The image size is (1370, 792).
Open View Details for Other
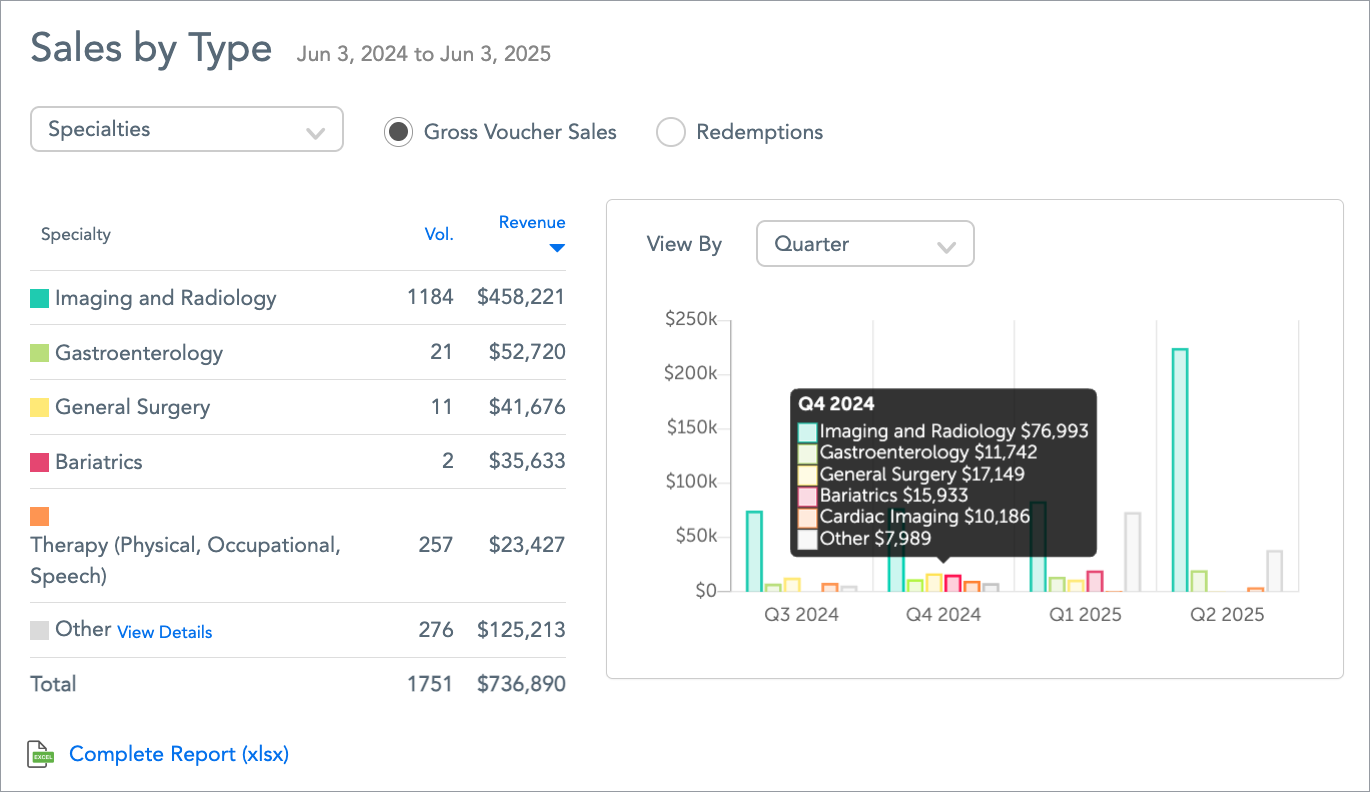[x=165, y=632]
